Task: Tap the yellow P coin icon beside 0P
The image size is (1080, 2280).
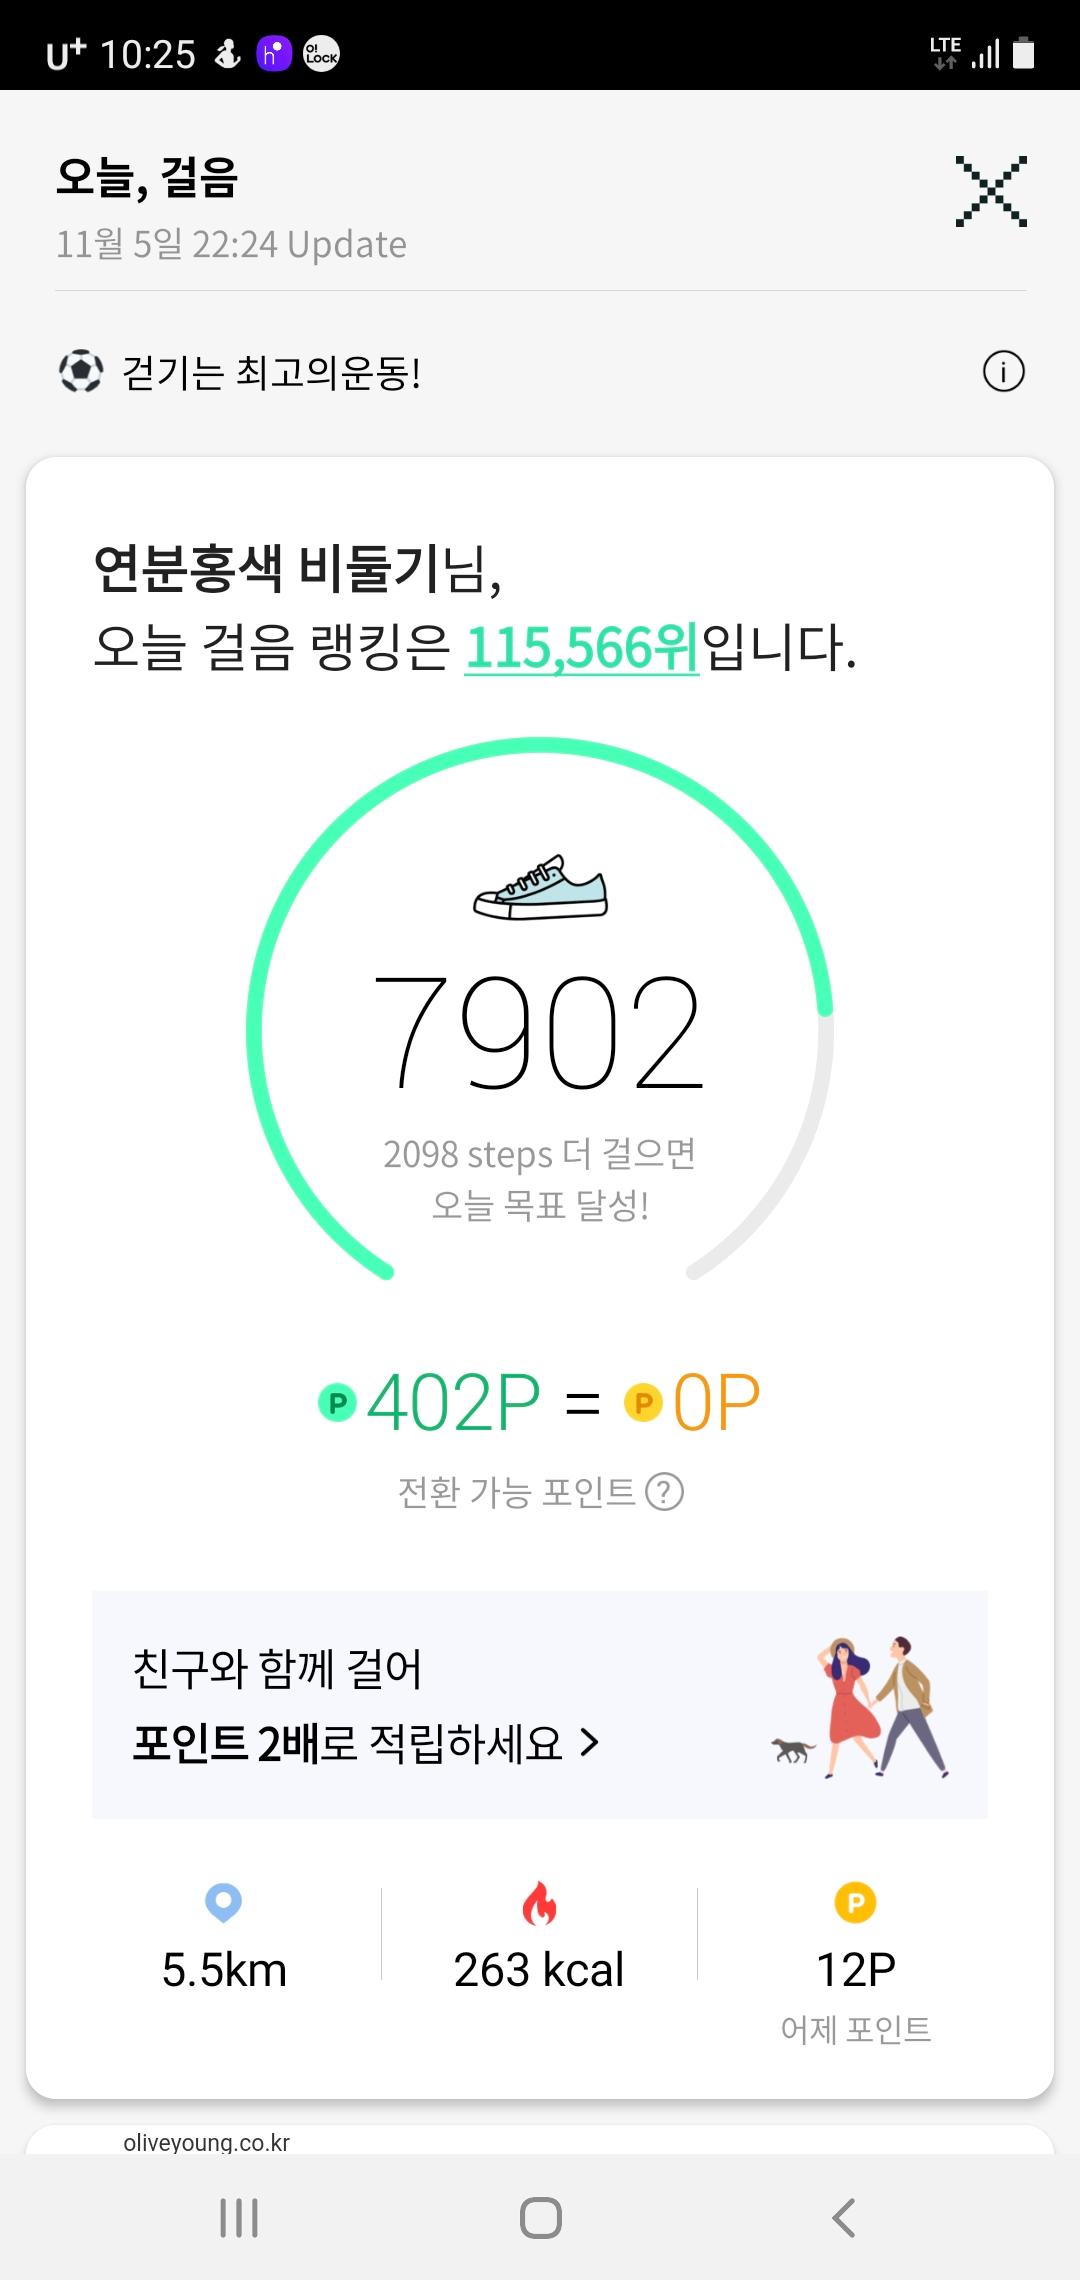Action: 643,1402
